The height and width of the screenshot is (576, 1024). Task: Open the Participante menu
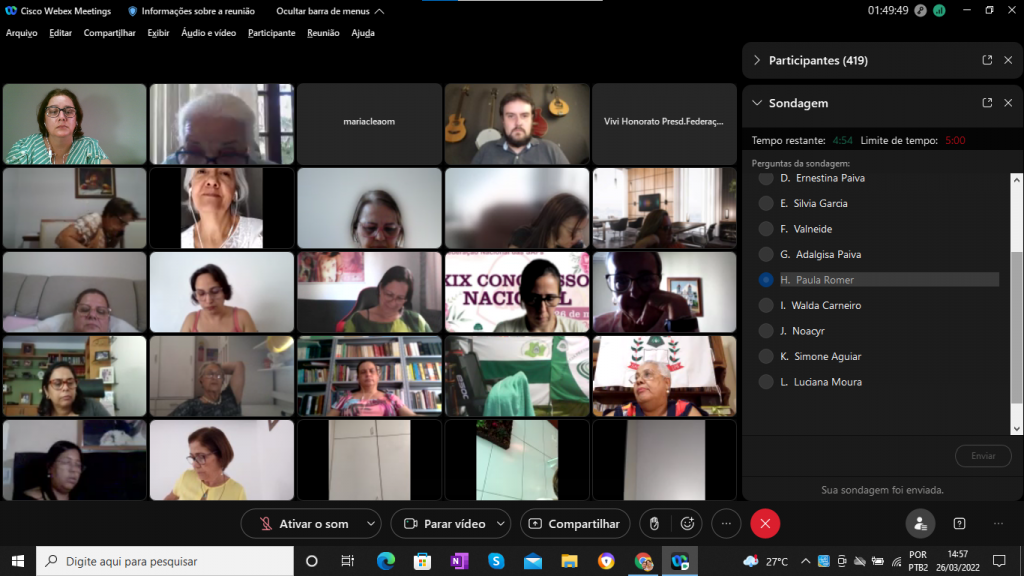tap(271, 33)
